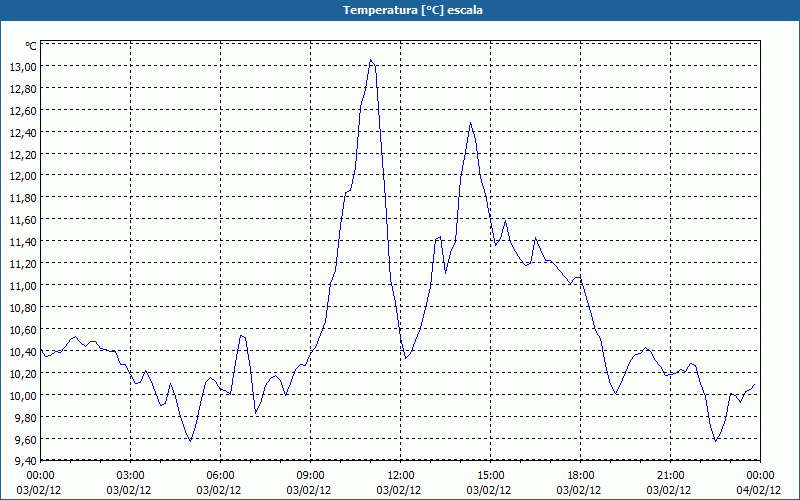Click the 11,00 temperature axis label
Screen dimensions: 800x500
[x=22, y=286]
